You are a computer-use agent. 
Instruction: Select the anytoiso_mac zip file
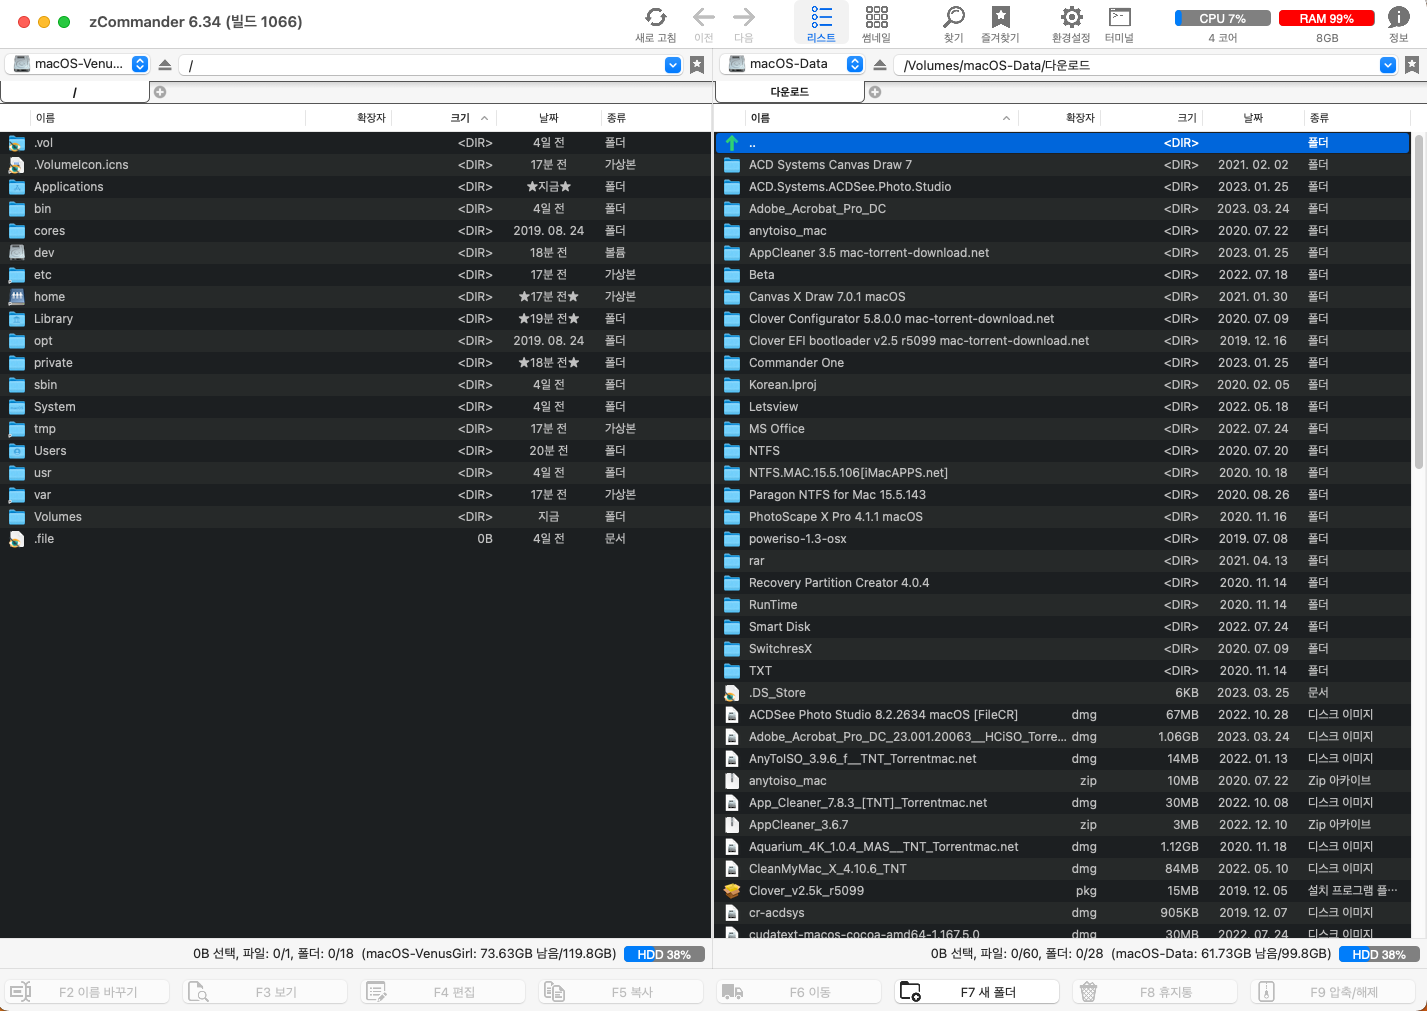tap(1062, 781)
